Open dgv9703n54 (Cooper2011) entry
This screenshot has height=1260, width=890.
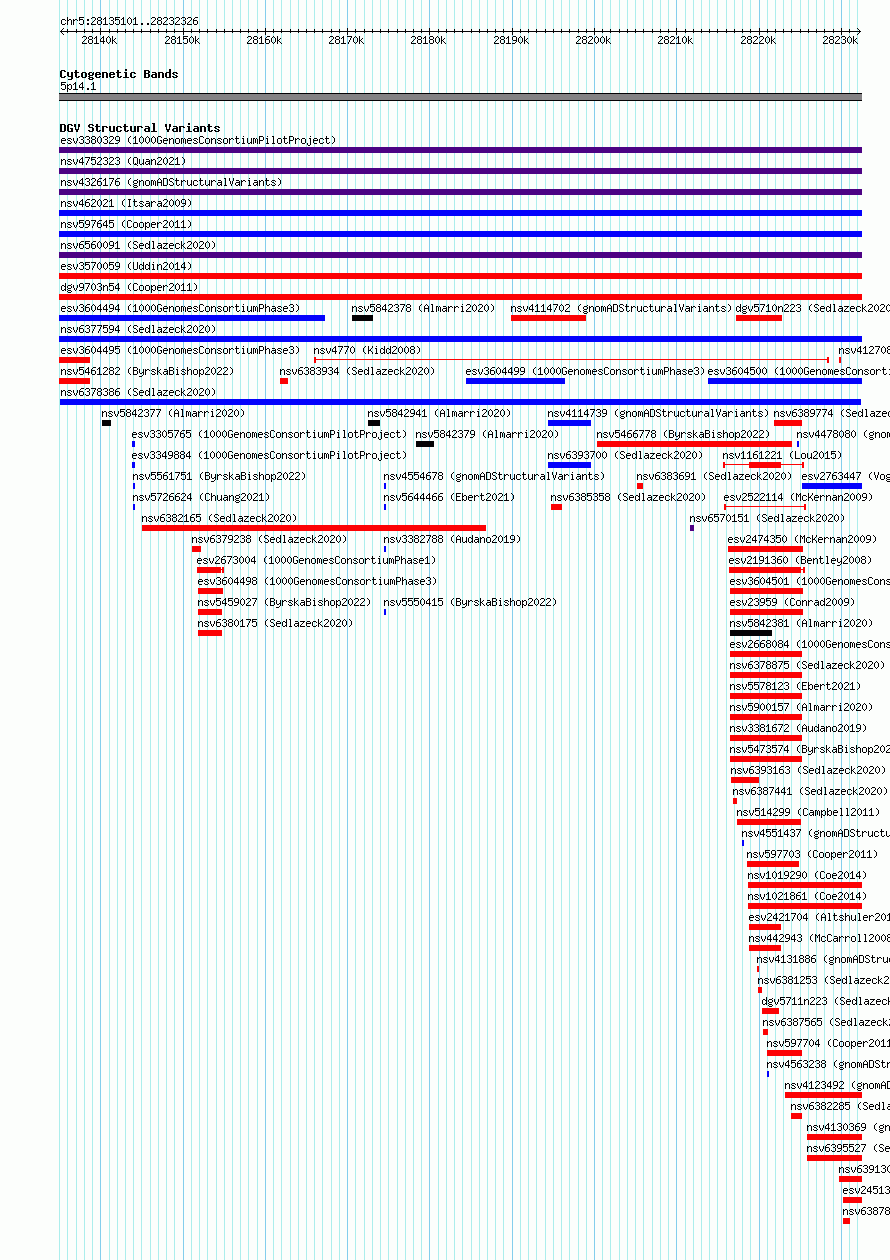(129, 287)
